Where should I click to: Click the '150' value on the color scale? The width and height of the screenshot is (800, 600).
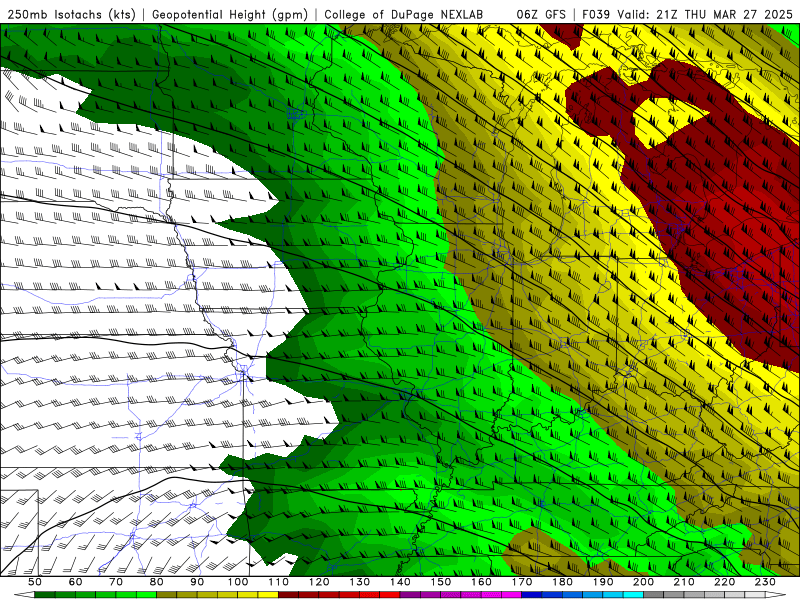pos(441,582)
